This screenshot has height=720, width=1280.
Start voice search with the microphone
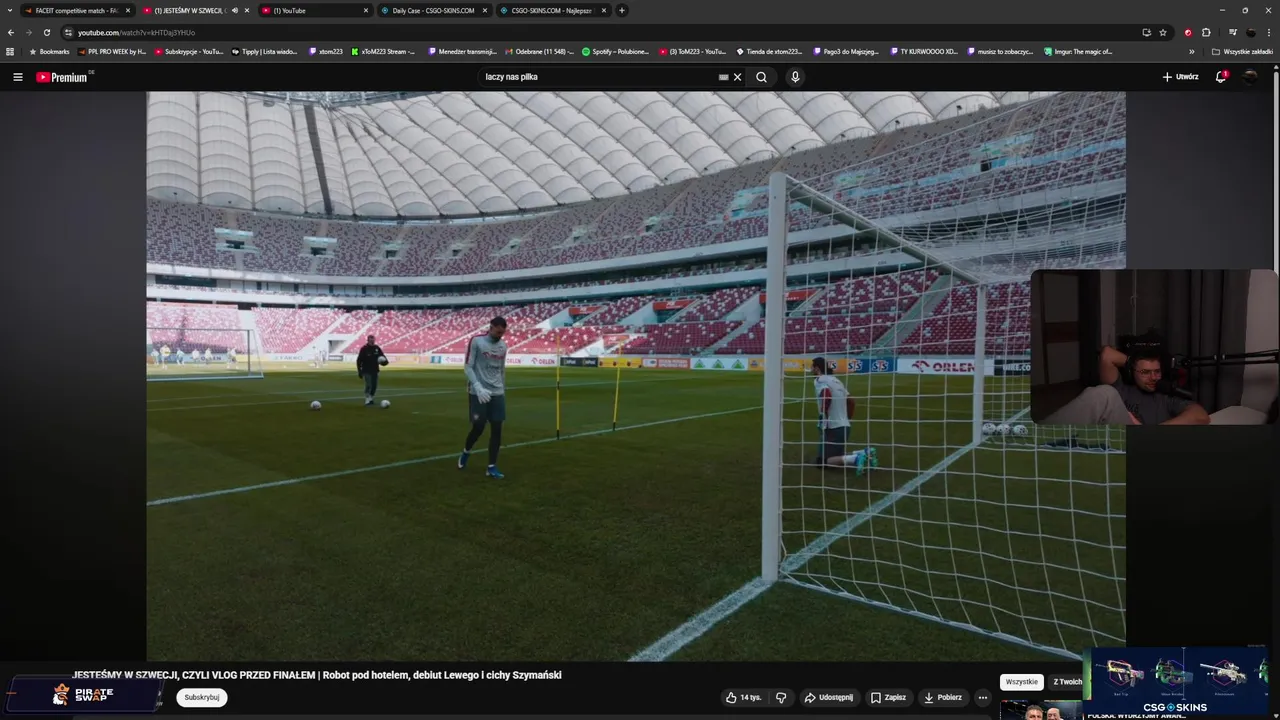795,77
